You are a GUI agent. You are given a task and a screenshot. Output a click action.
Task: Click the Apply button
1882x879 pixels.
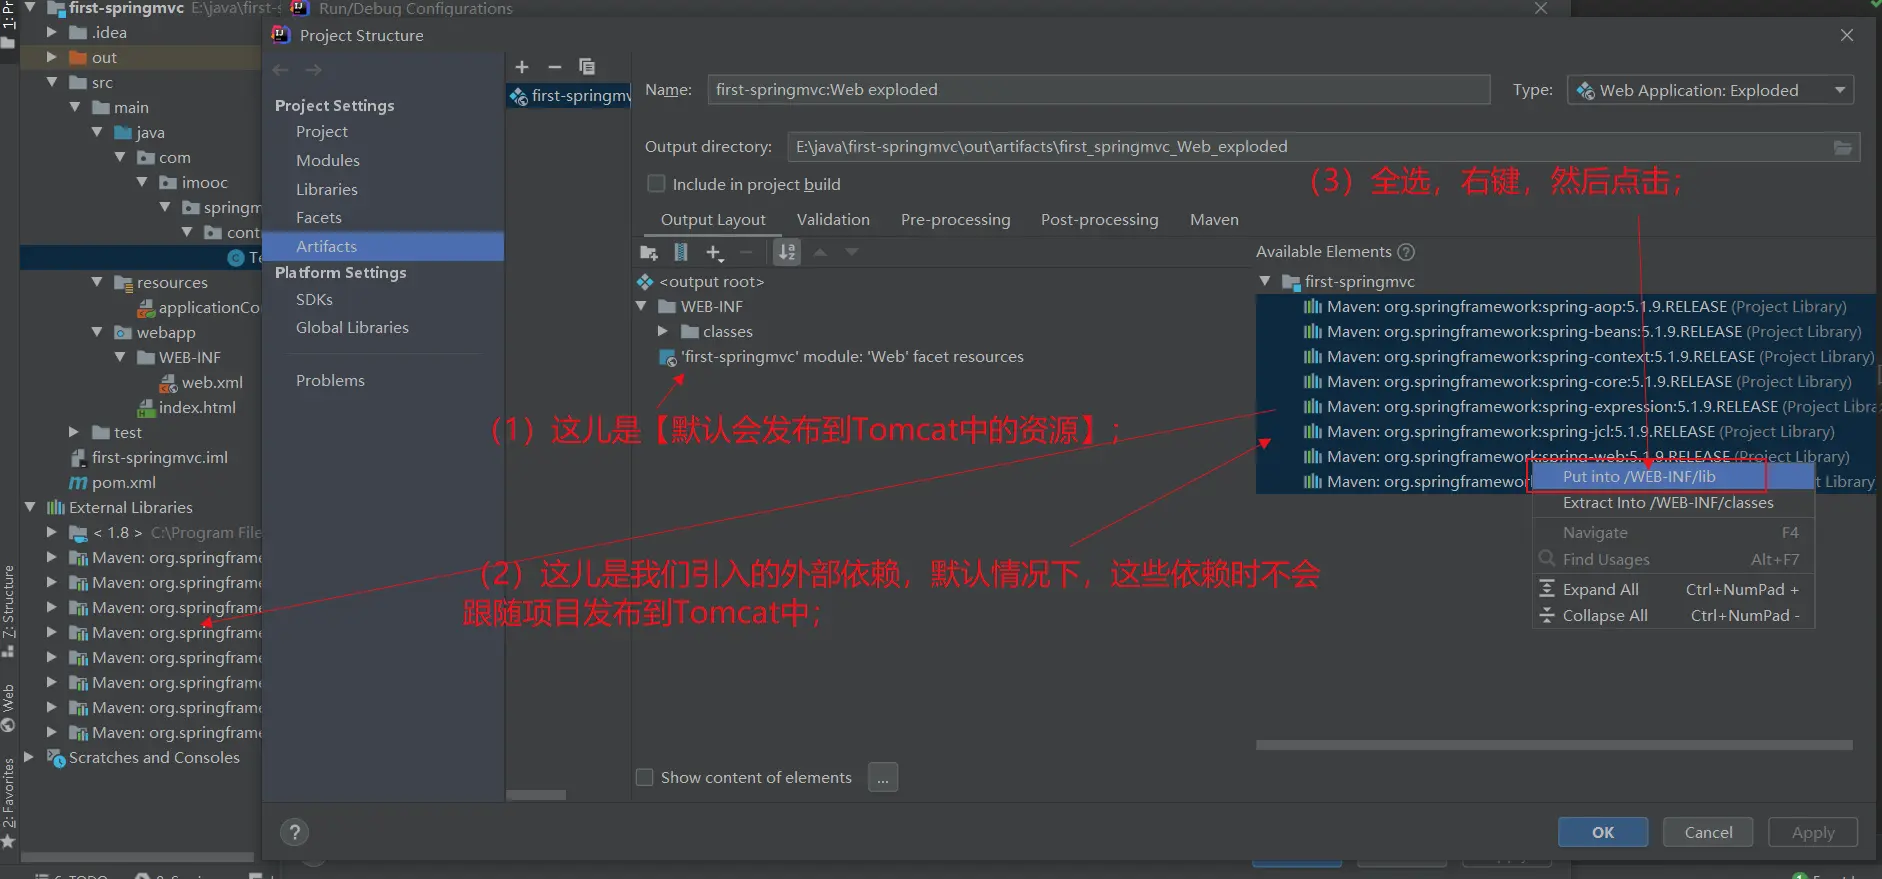(x=1813, y=832)
